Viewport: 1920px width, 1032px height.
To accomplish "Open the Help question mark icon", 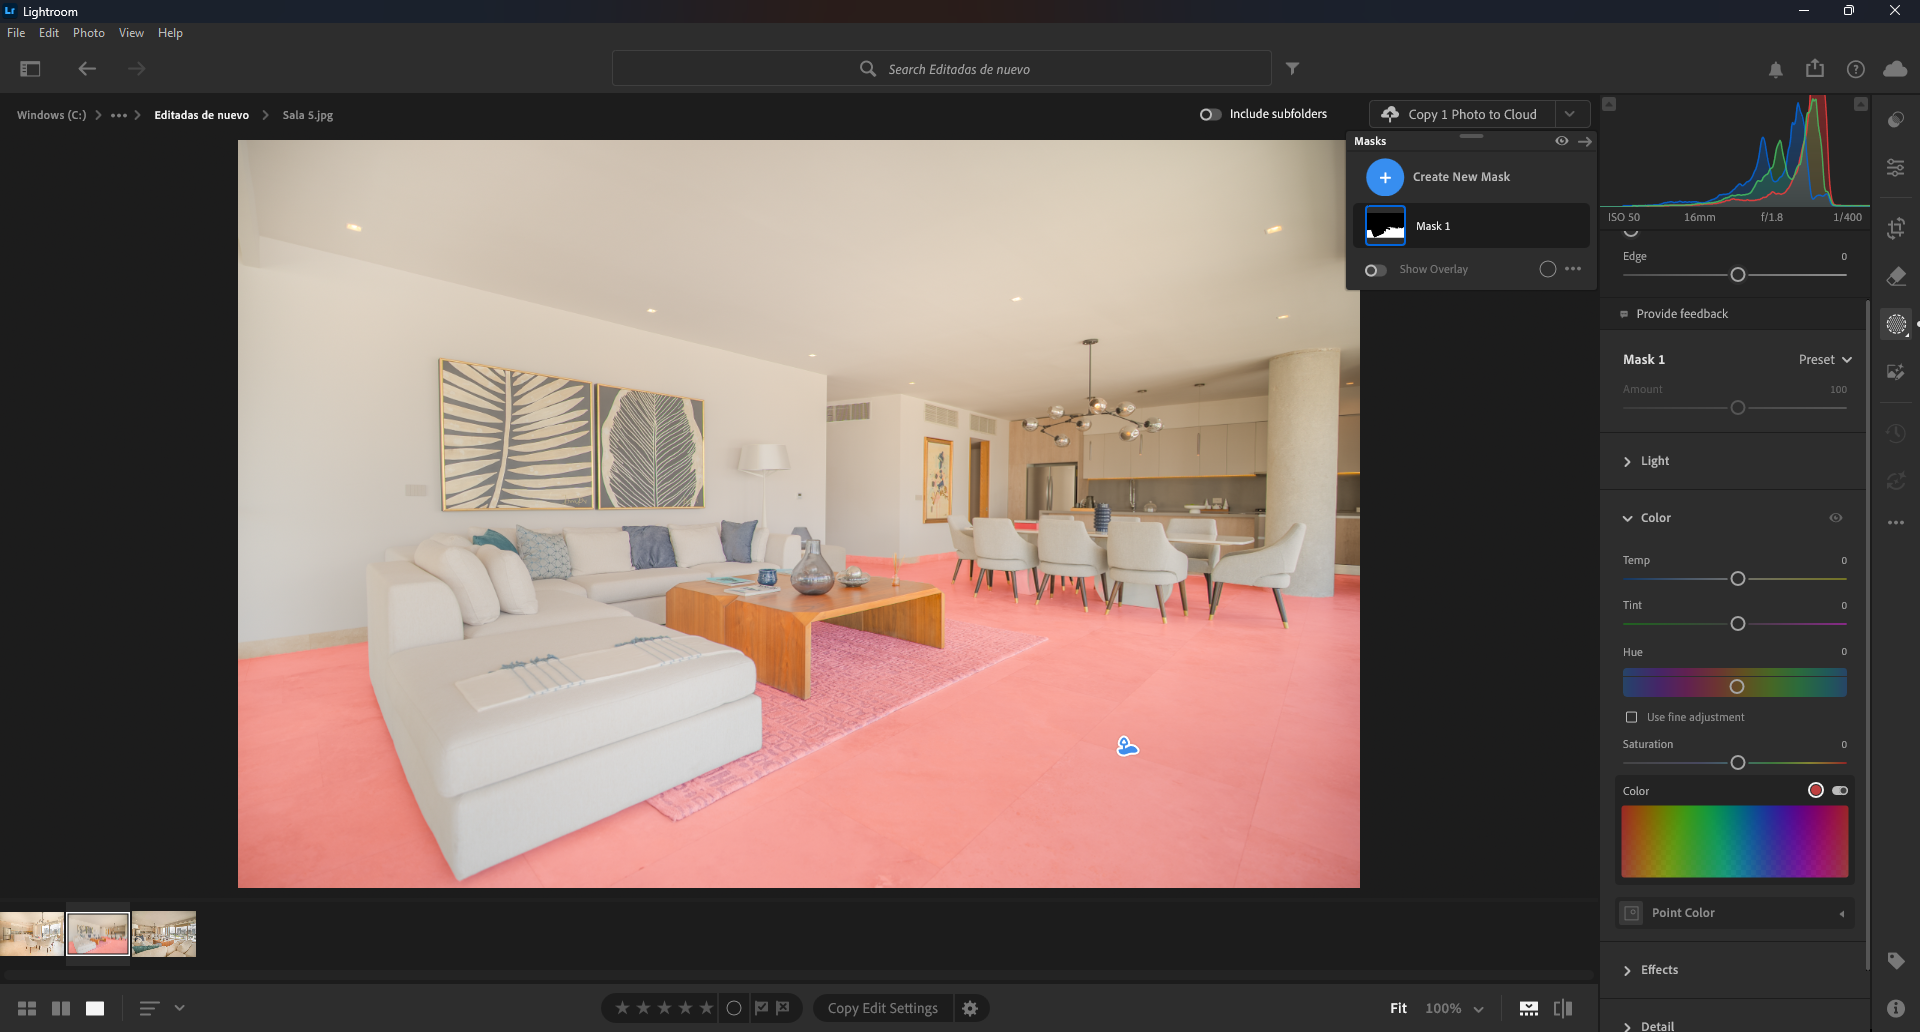I will click(1855, 69).
